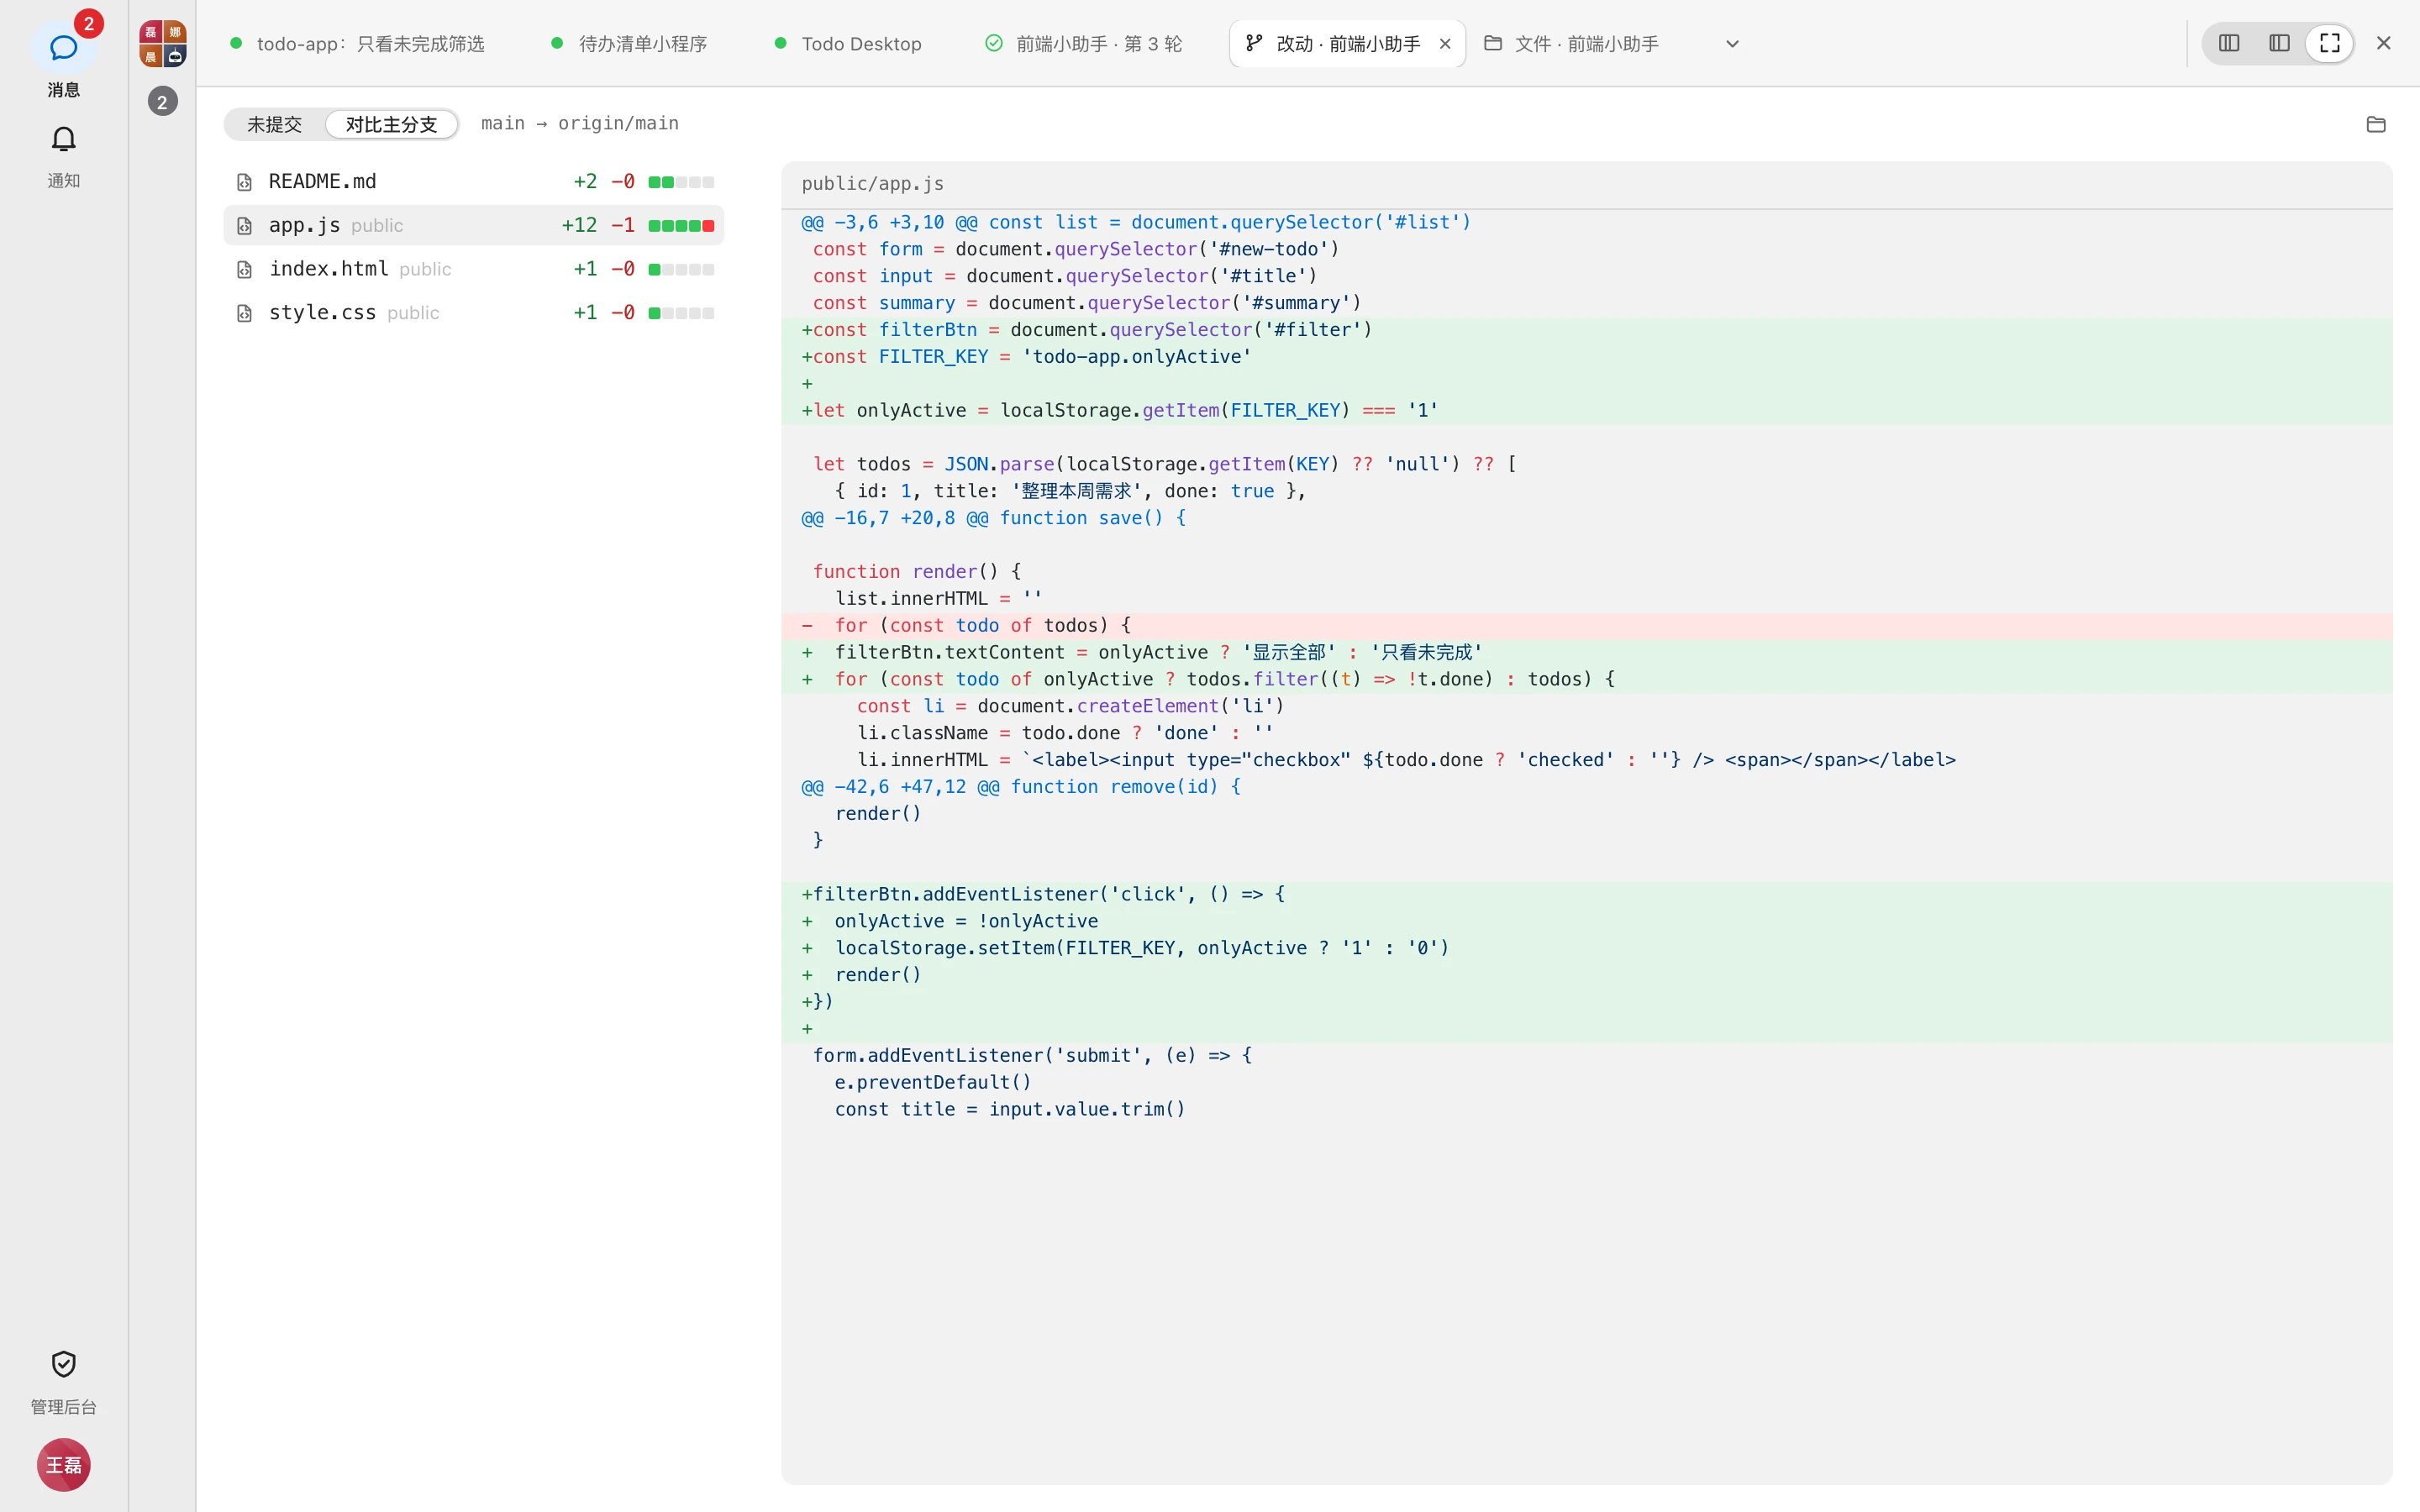Click removed line 'for (const todo of todos)'
This screenshot has width=2420, height=1512.
click(1587, 626)
